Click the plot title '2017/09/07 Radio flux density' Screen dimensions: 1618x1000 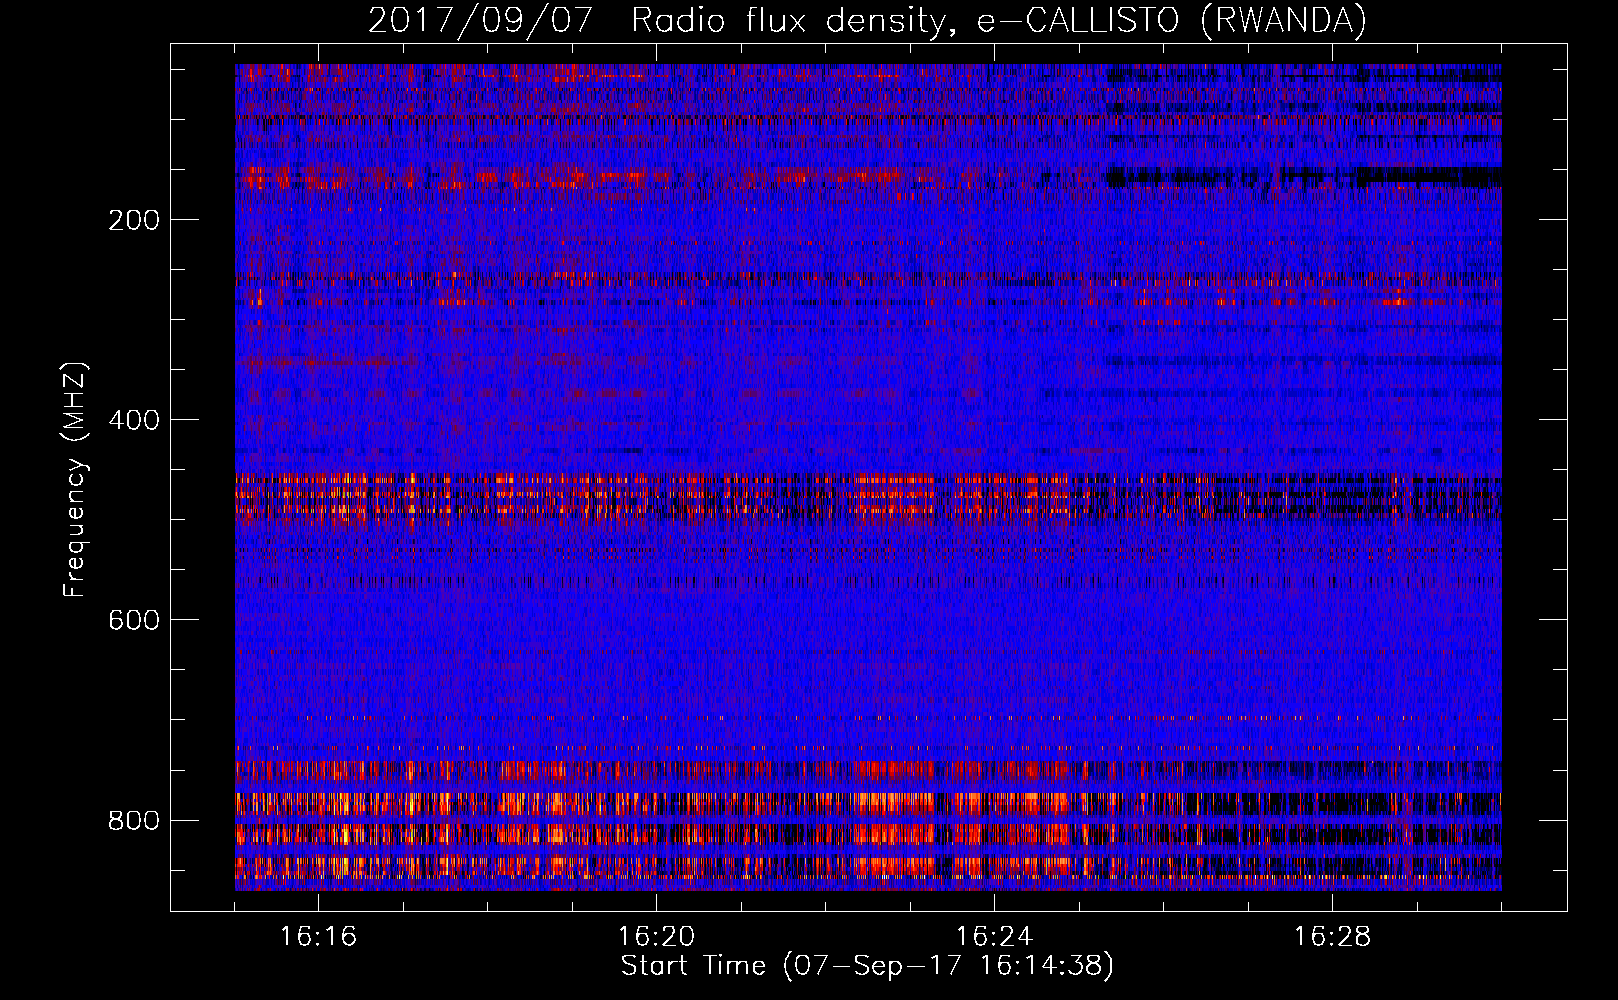click(x=867, y=21)
